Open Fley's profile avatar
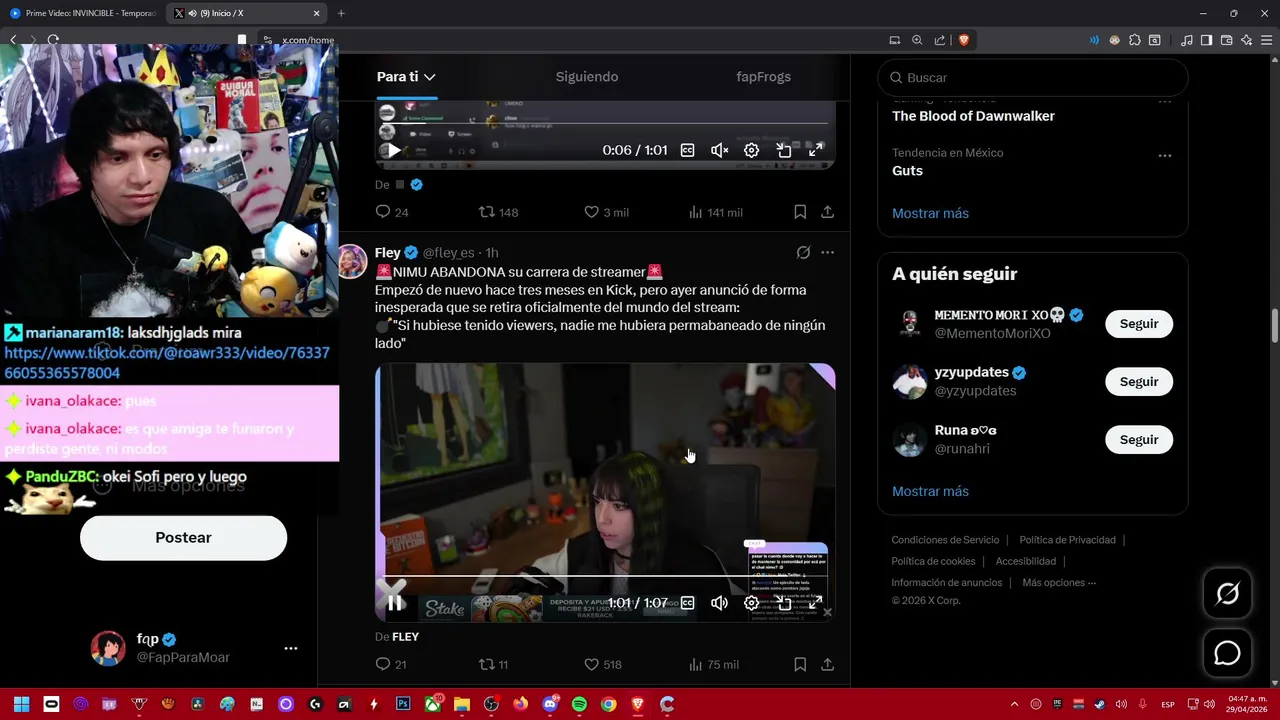 pyautogui.click(x=352, y=262)
